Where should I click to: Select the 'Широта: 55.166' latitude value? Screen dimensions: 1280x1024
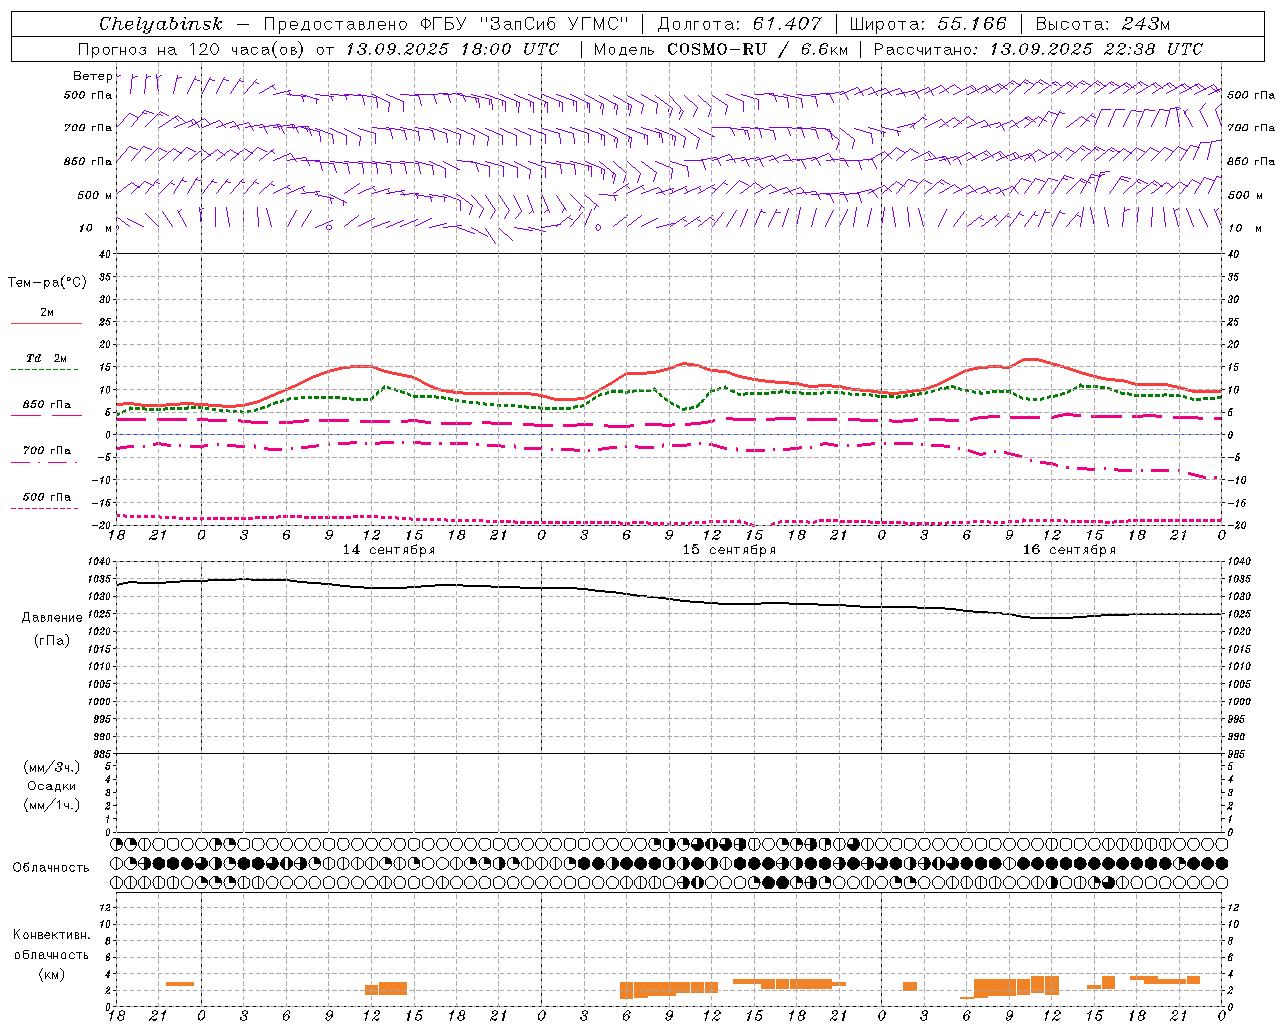point(927,24)
